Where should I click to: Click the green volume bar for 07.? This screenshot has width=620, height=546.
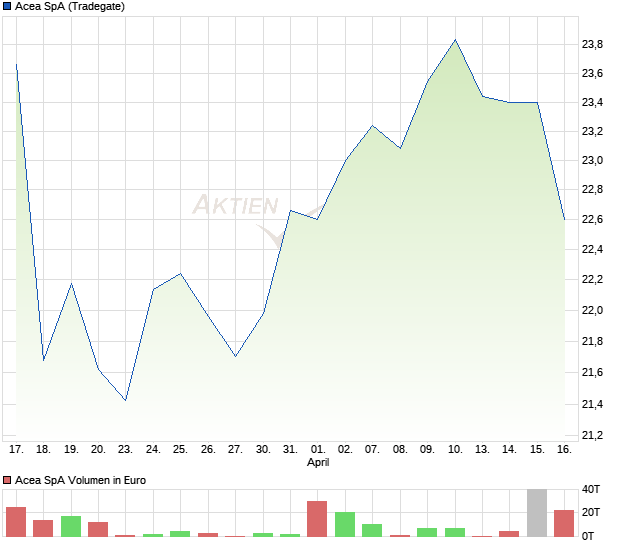pos(372,530)
